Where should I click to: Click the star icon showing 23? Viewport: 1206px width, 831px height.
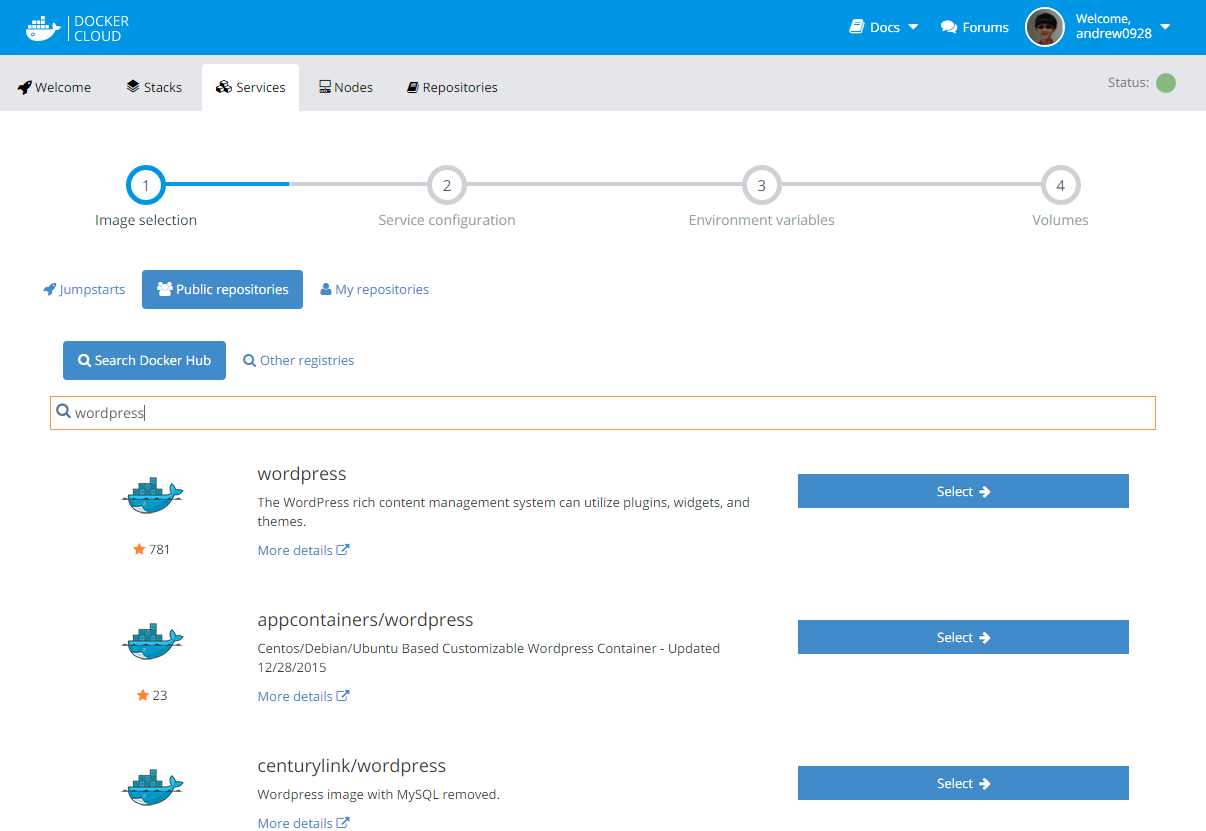pyautogui.click(x=143, y=695)
